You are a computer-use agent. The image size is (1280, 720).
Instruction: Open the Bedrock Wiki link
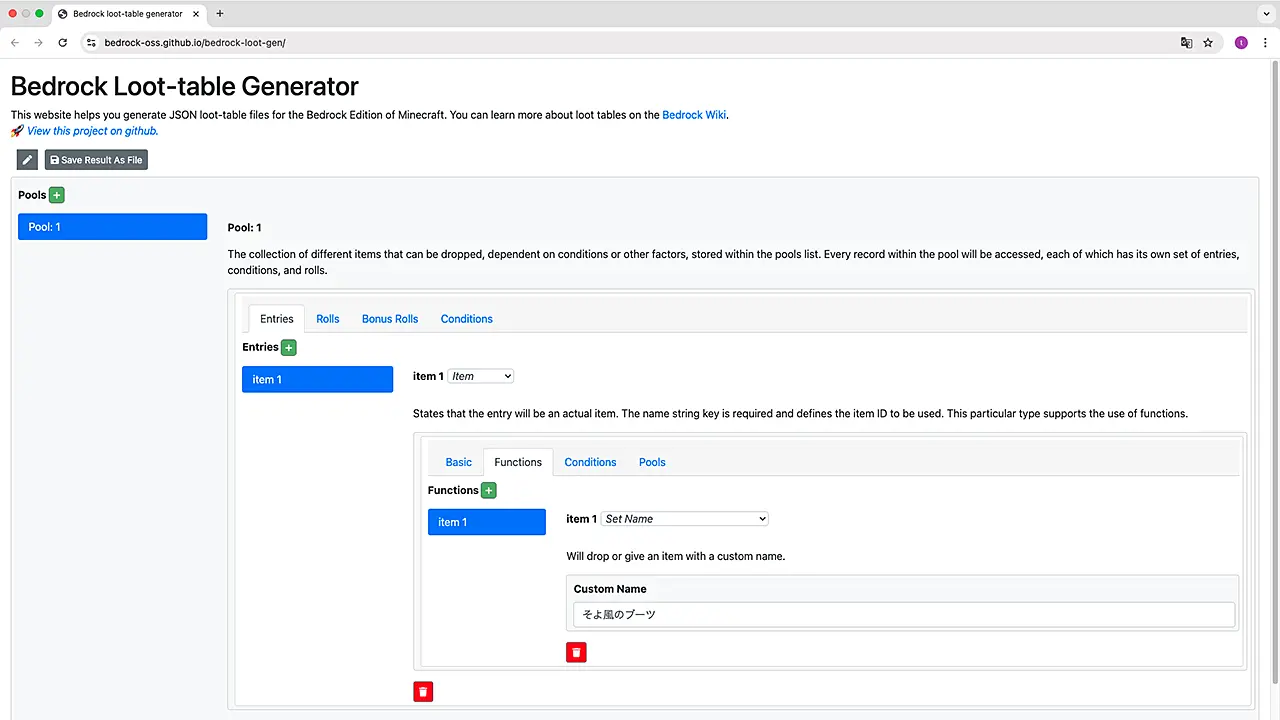694,115
